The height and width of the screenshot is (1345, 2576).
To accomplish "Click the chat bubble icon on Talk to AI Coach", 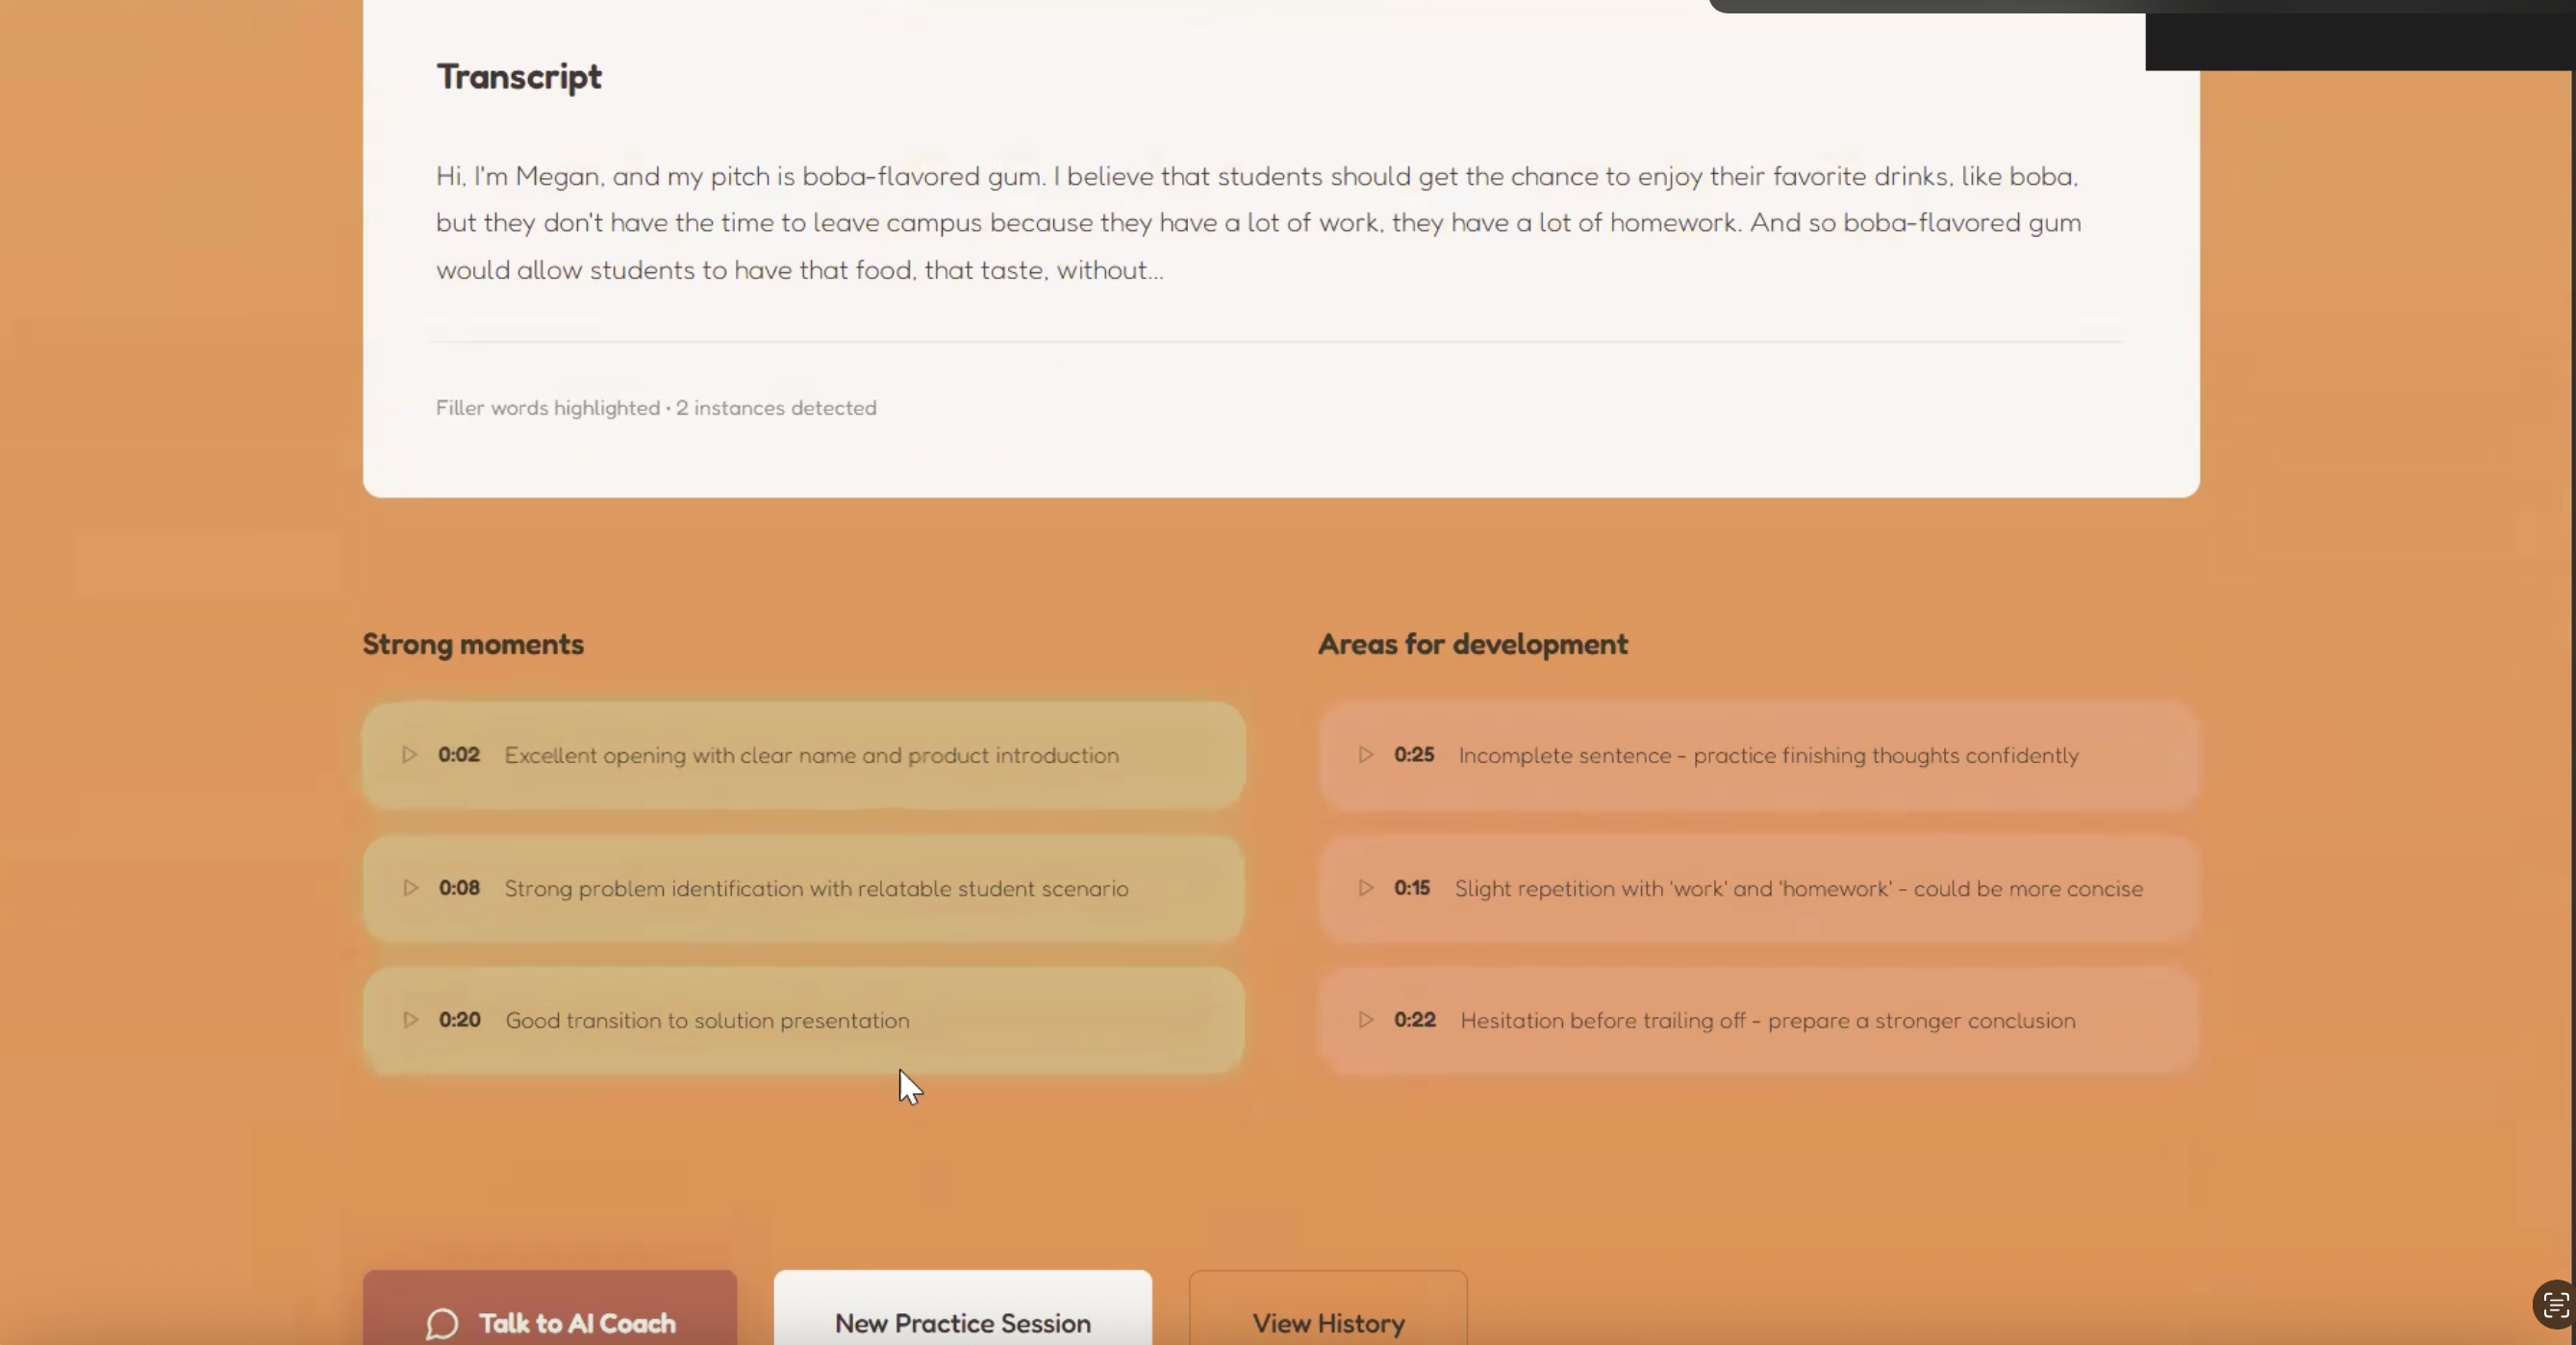I will coord(442,1324).
